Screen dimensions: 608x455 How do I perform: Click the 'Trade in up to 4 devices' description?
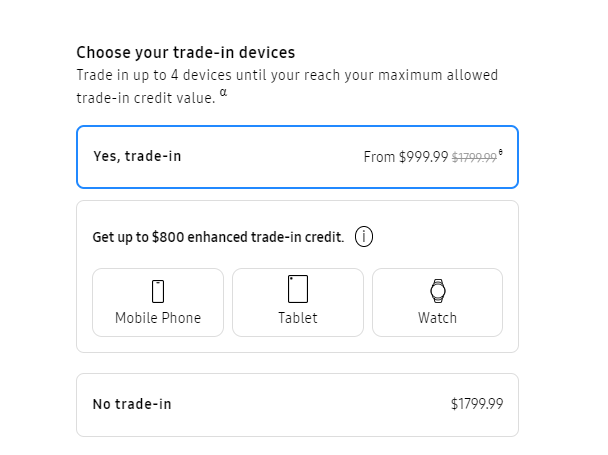287,87
